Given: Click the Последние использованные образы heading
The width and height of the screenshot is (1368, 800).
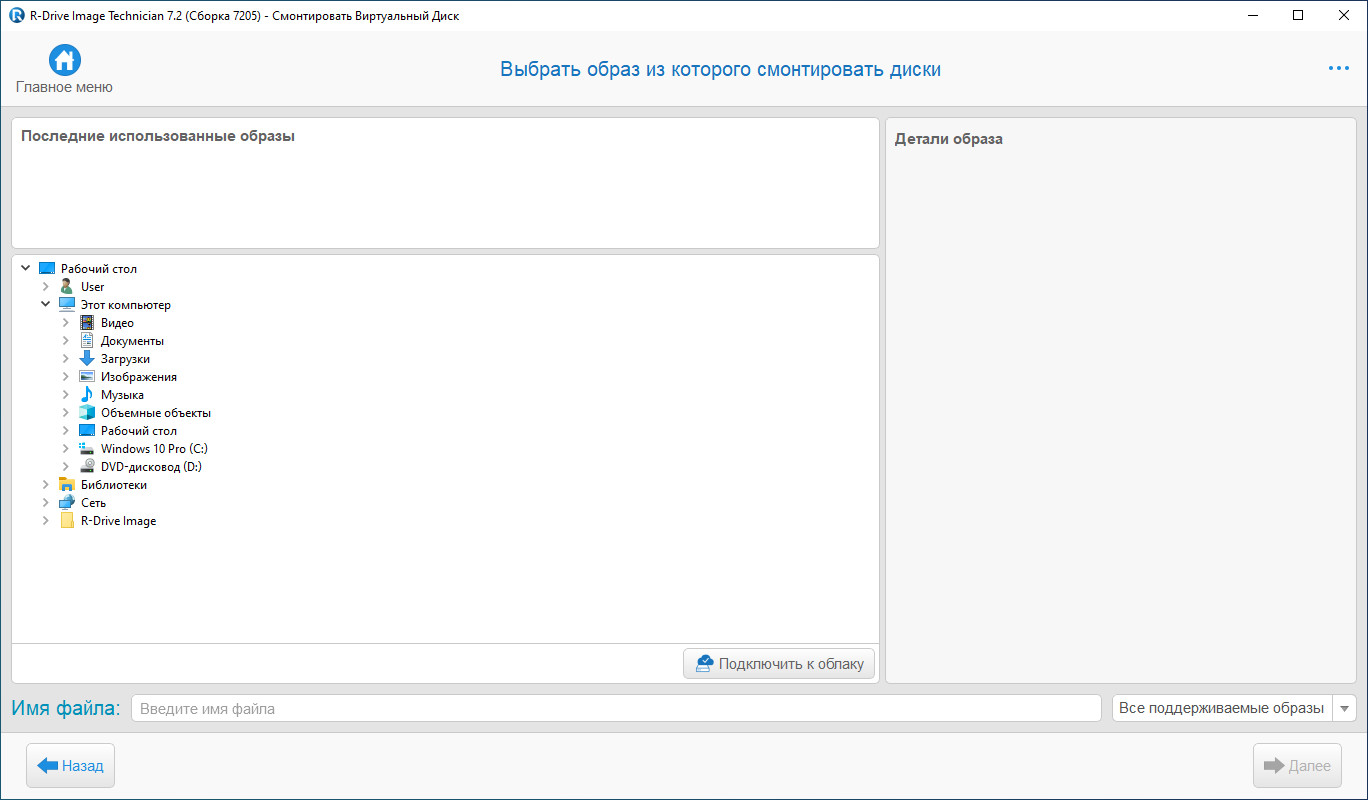Looking at the screenshot, I should (158, 136).
